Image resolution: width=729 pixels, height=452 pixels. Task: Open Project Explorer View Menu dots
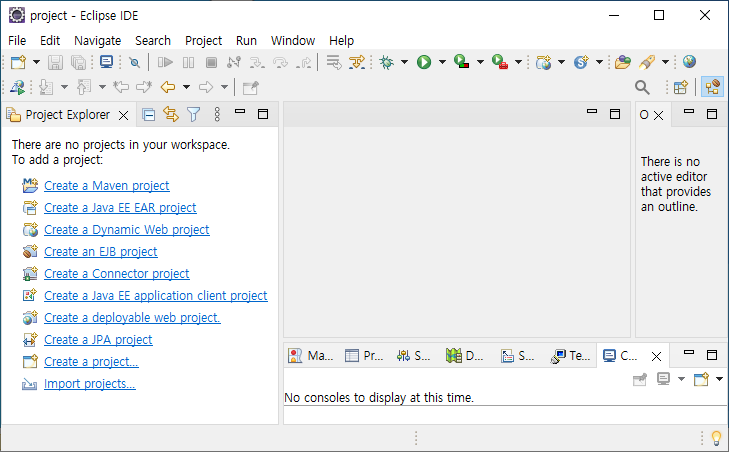click(x=217, y=114)
